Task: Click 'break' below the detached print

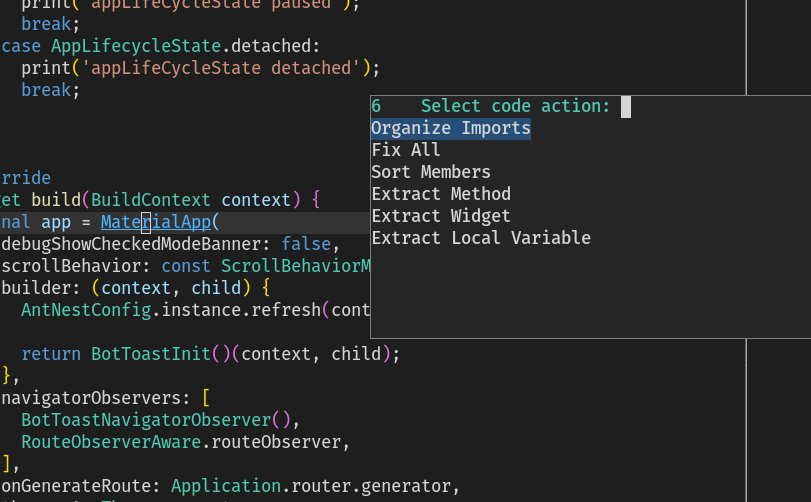Action: pos(46,90)
